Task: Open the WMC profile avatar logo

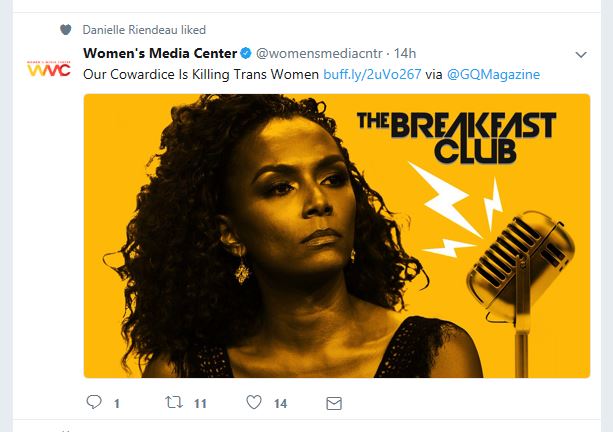Action: (47, 69)
